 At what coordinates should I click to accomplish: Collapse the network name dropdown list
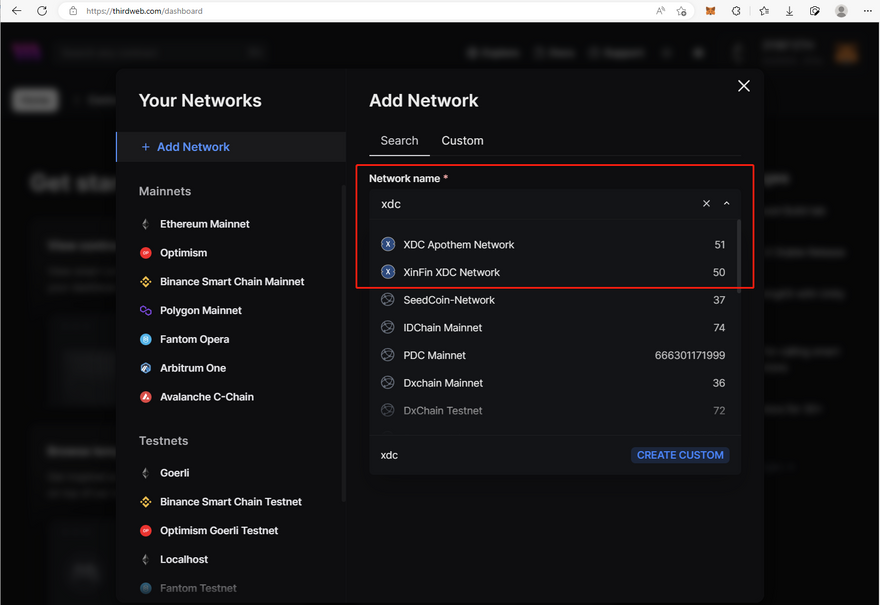(x=727, y=203)
